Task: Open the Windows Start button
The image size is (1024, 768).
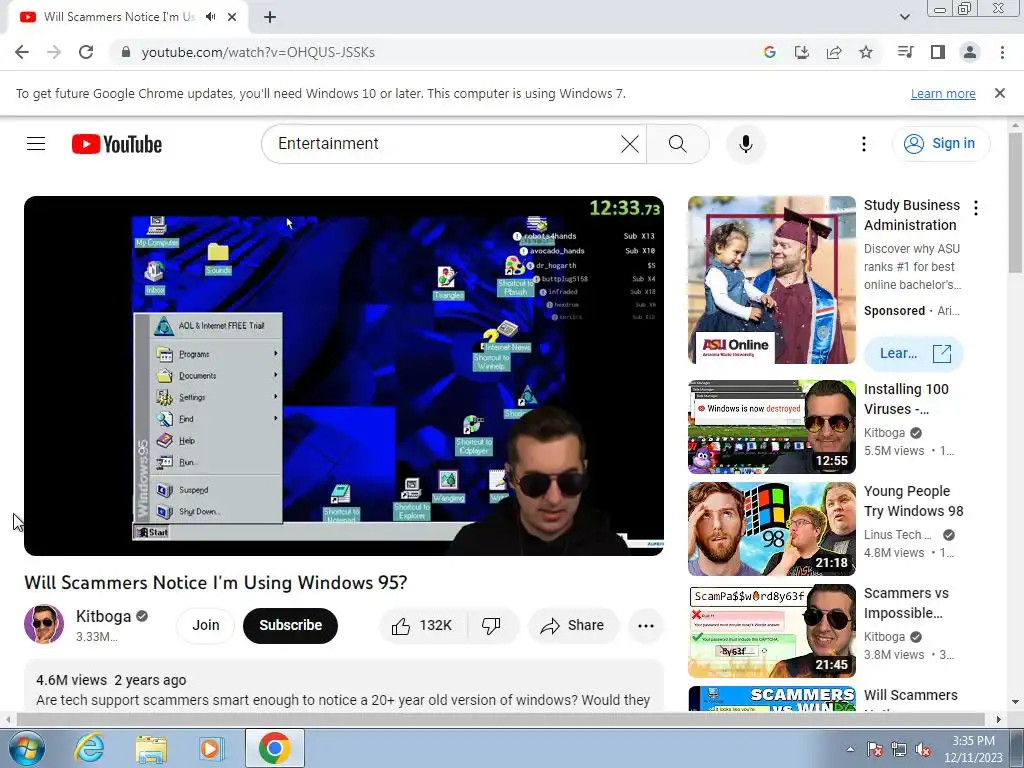Action: (x=27, y=748)
